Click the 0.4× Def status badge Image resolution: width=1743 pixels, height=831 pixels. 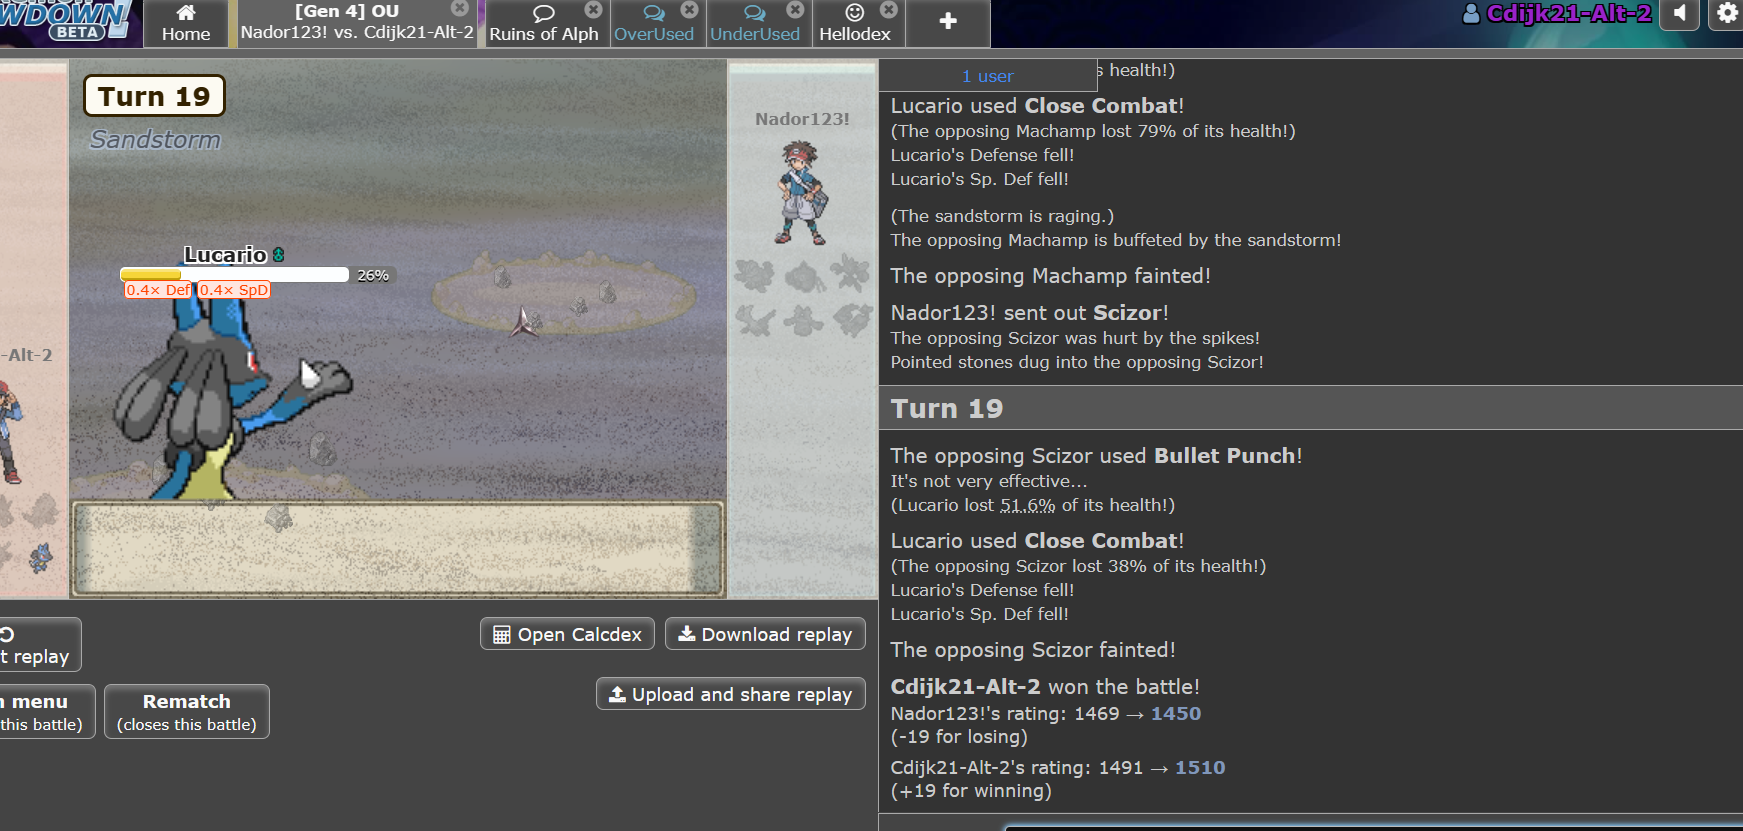tap(158, 290)
